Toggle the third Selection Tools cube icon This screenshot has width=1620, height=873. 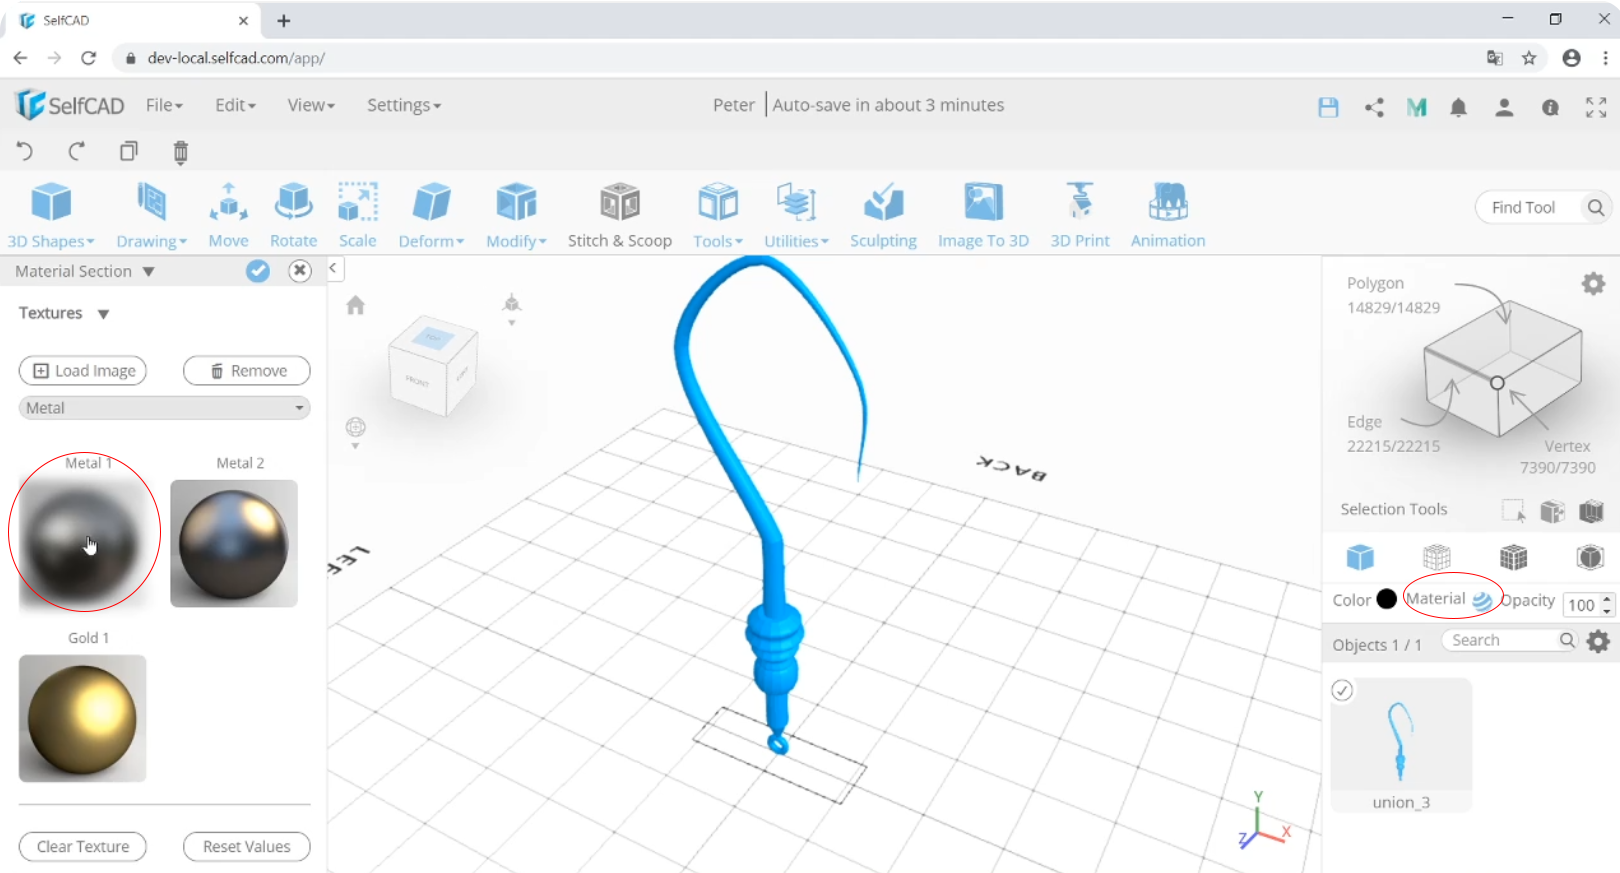[x=1591, y=511]
